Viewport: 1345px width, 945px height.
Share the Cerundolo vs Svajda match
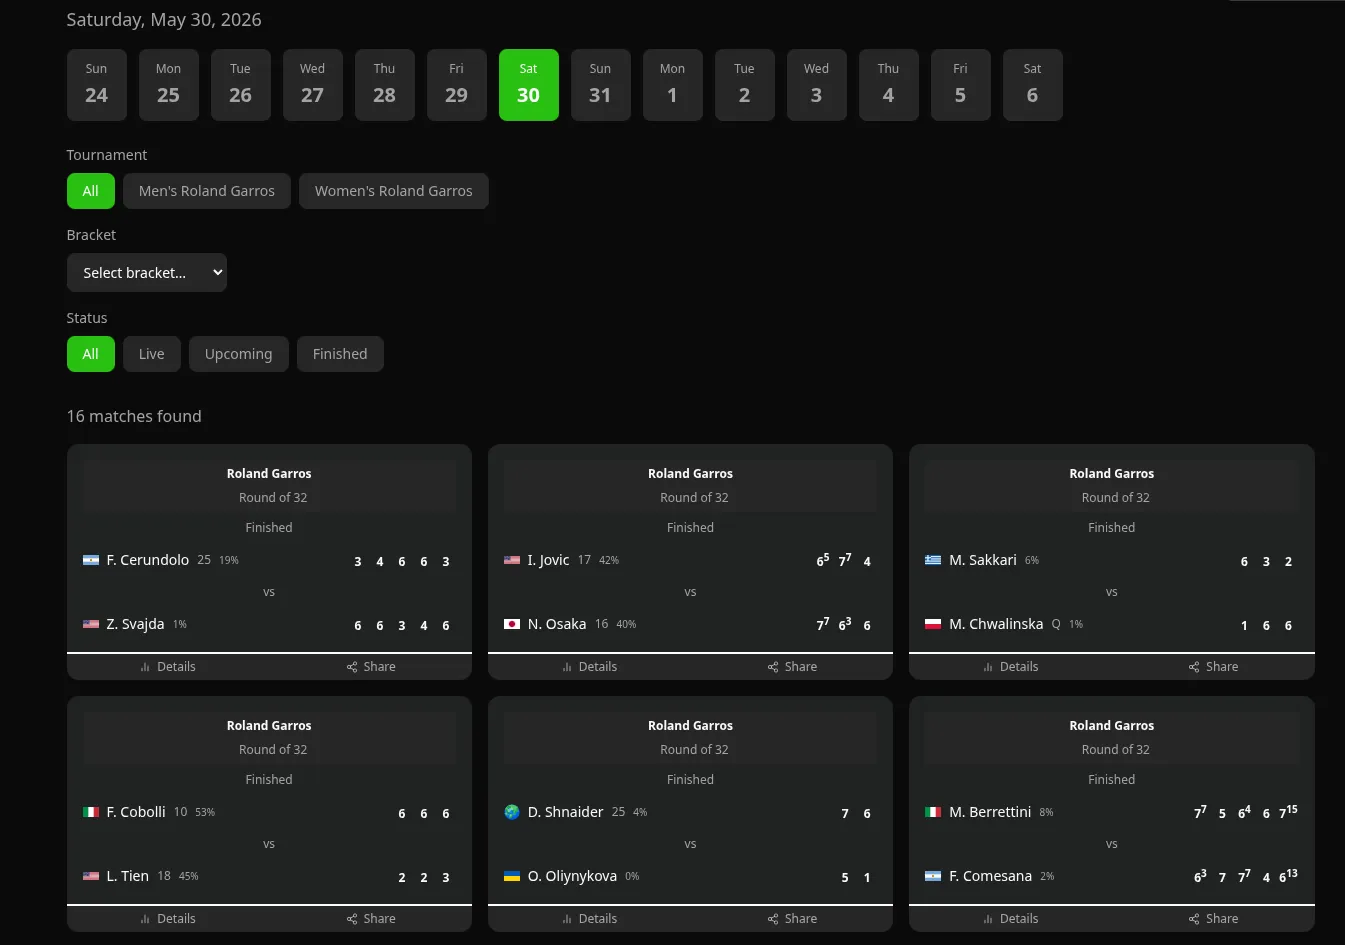coord(371,667)
